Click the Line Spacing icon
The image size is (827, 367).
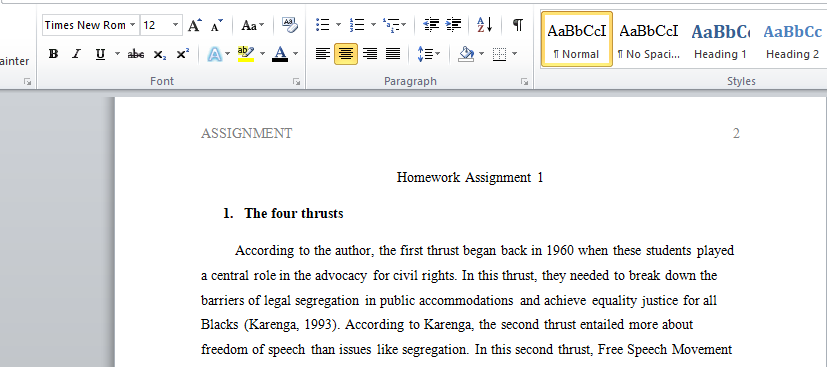[x=425, y=54]
